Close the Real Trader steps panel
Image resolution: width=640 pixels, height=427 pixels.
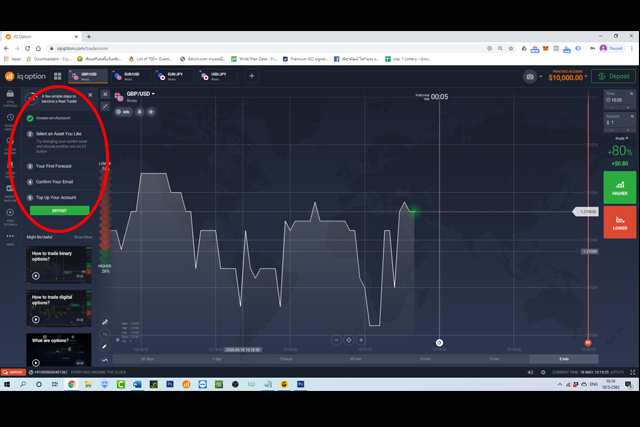tap(90, 95)
